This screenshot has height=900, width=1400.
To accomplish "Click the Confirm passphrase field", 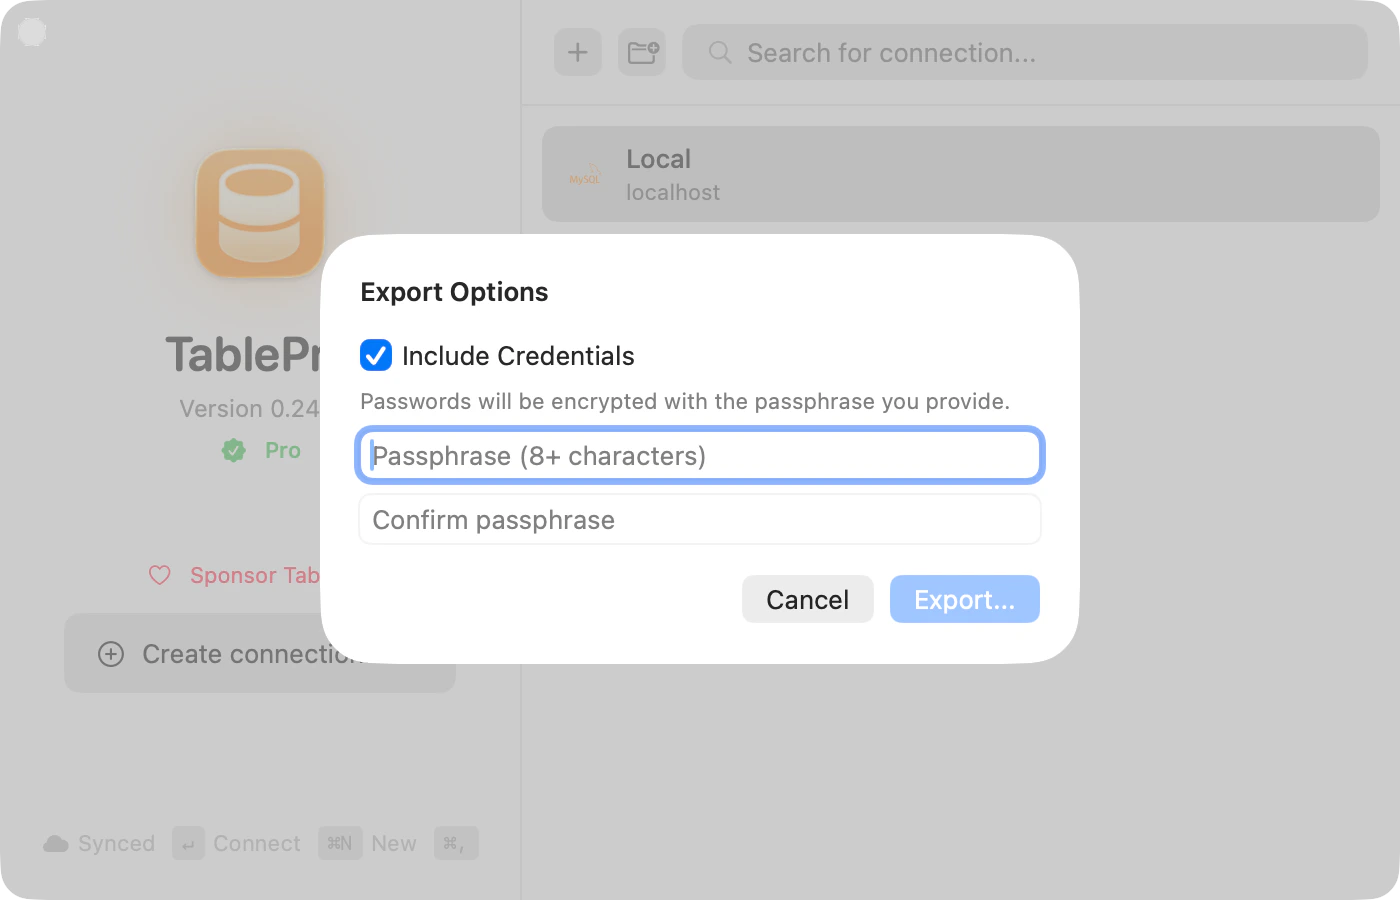I will coord(699,519).
